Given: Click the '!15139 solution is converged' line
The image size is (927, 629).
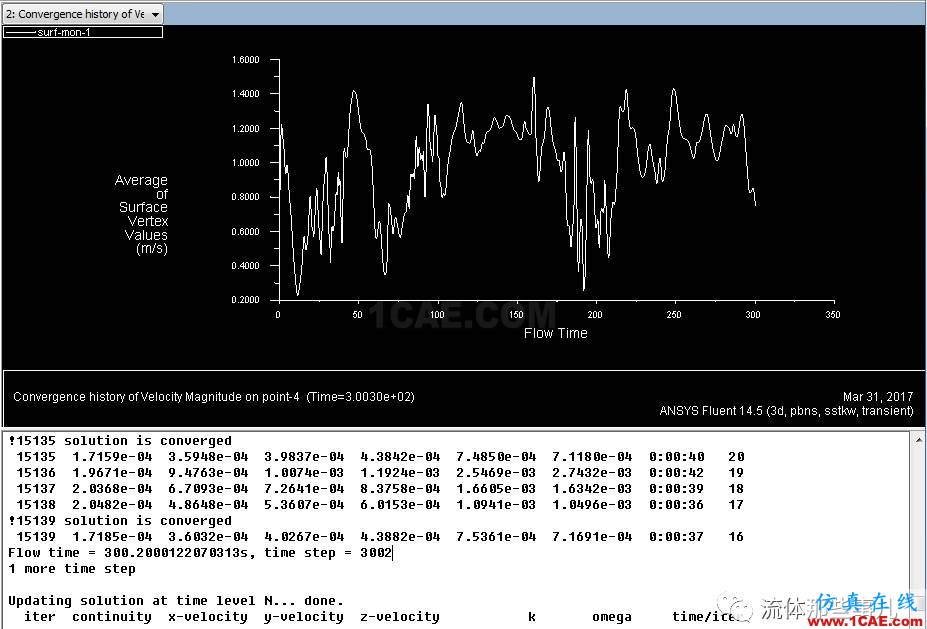Looking at the screenshot, I should (120, 521).
